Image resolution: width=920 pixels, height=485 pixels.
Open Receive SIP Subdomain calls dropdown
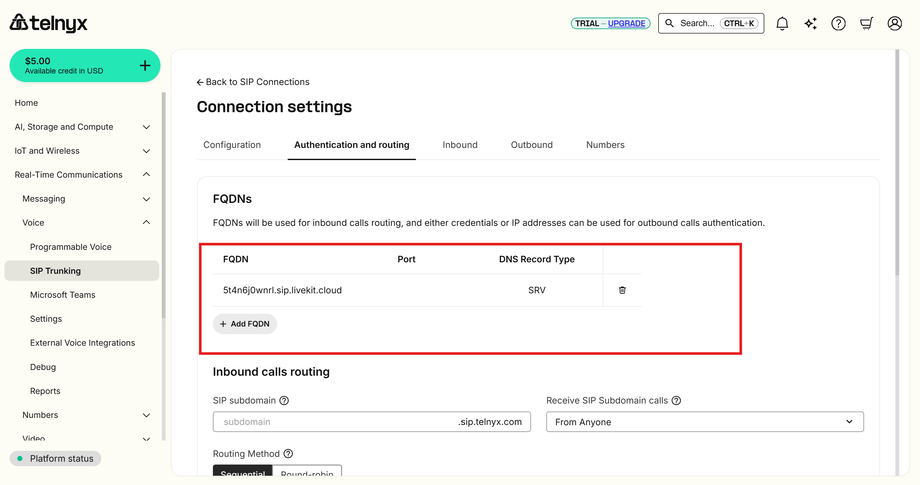pyautogui.click(x=704, y=422)
